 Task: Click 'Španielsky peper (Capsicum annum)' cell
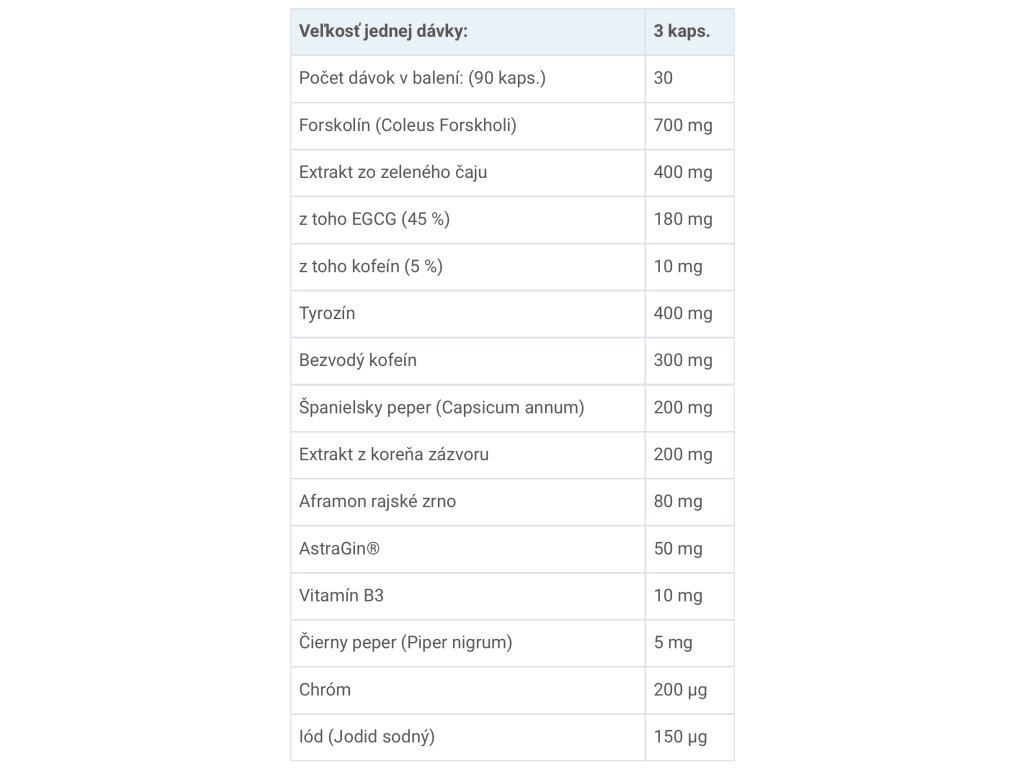(x=468, y=408)
